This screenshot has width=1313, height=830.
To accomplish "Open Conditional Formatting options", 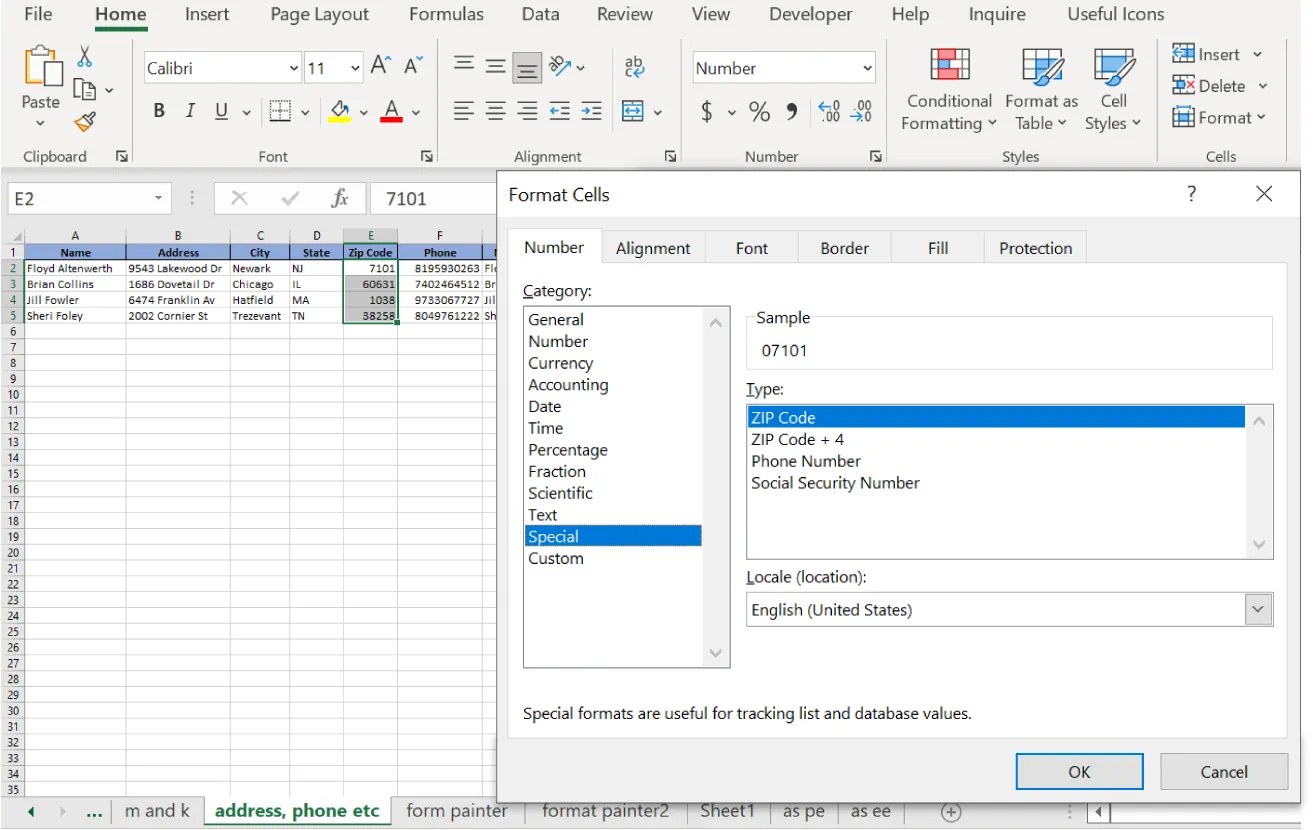I will point(947,88).
